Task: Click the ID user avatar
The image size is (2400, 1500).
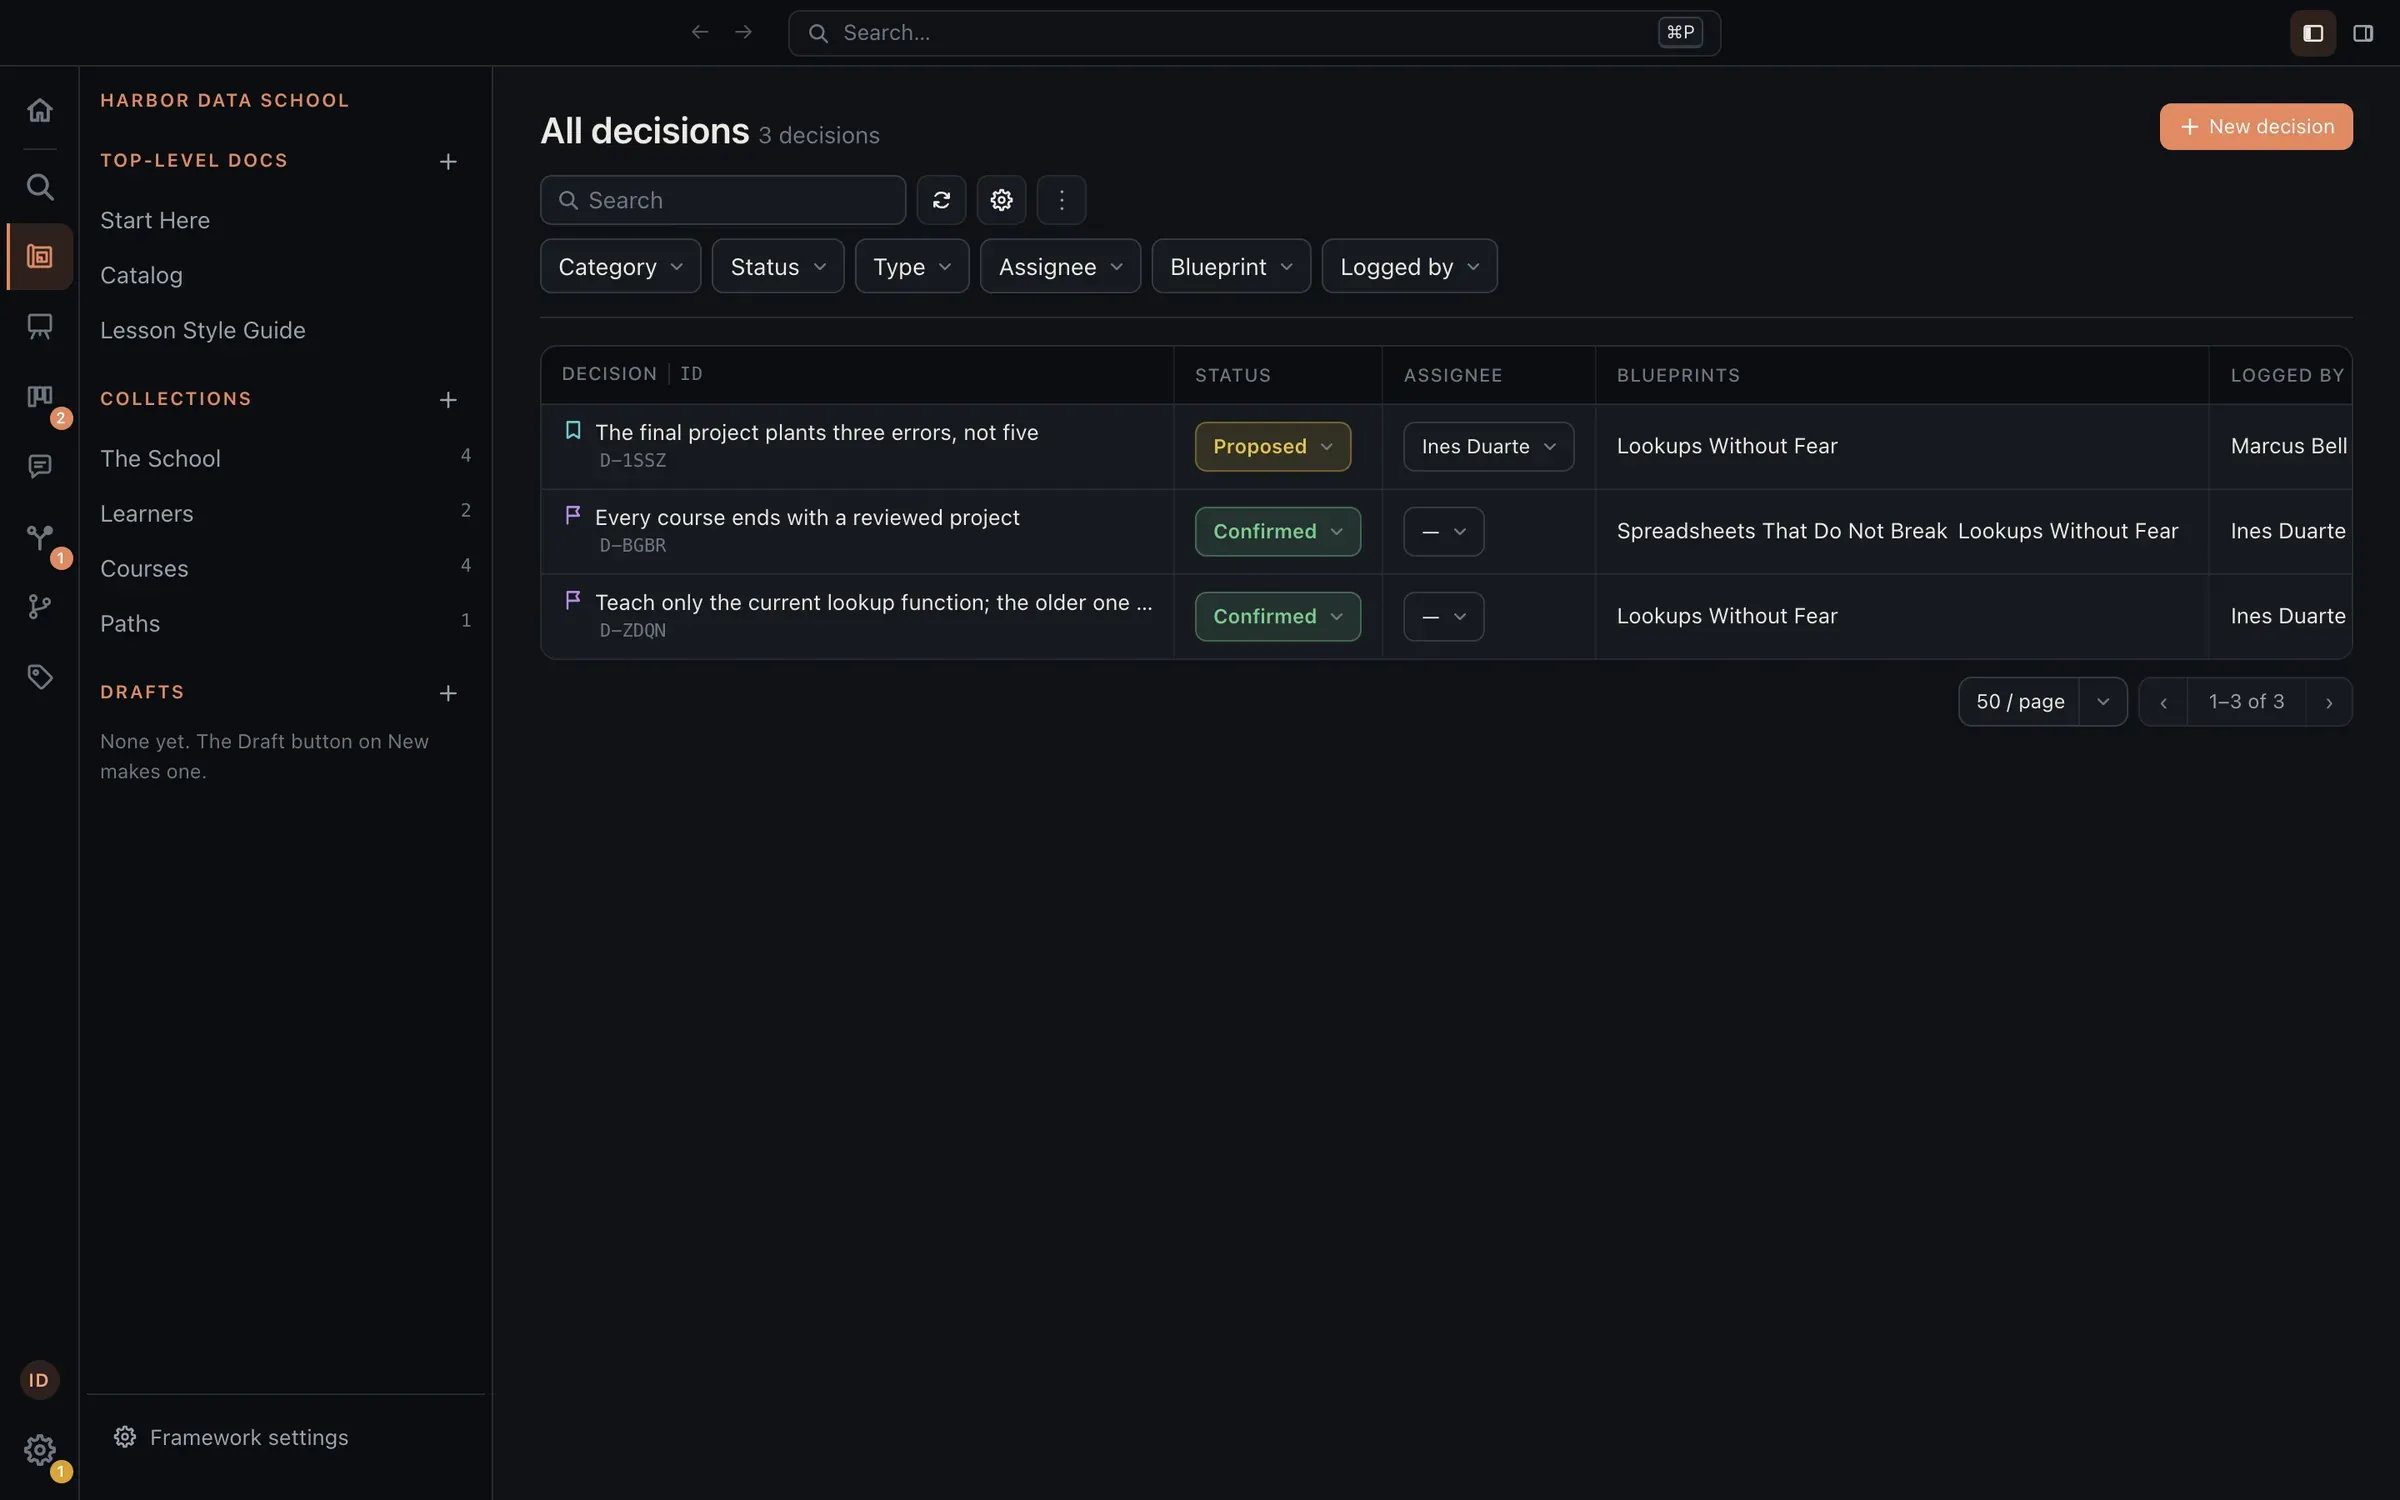Action: click(39, 1380)
